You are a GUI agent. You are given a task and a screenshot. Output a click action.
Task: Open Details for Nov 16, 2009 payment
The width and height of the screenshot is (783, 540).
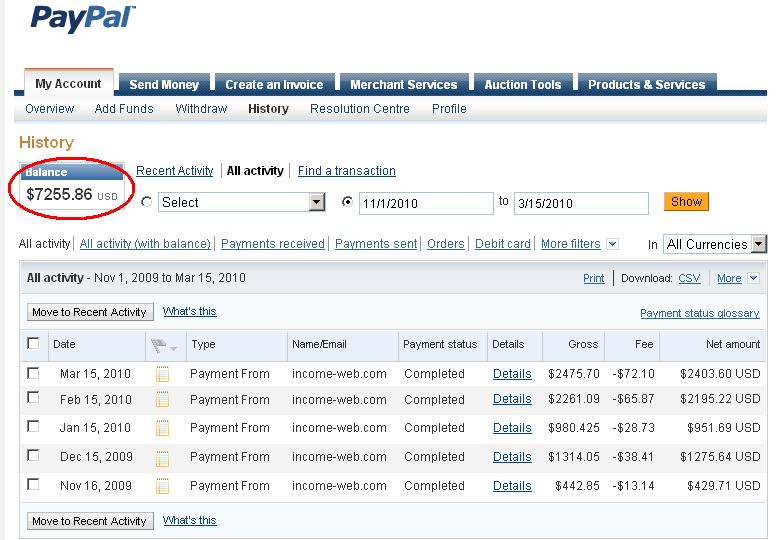coord(512,486)
